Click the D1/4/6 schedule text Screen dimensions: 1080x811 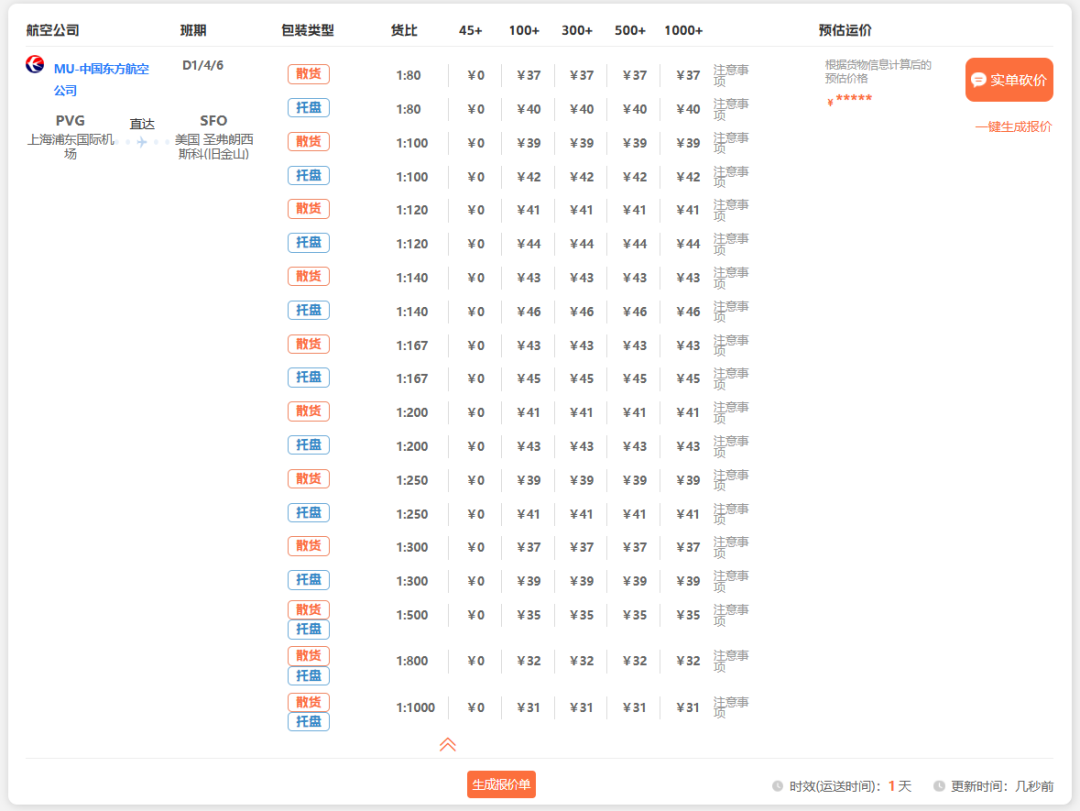[202, 65]
